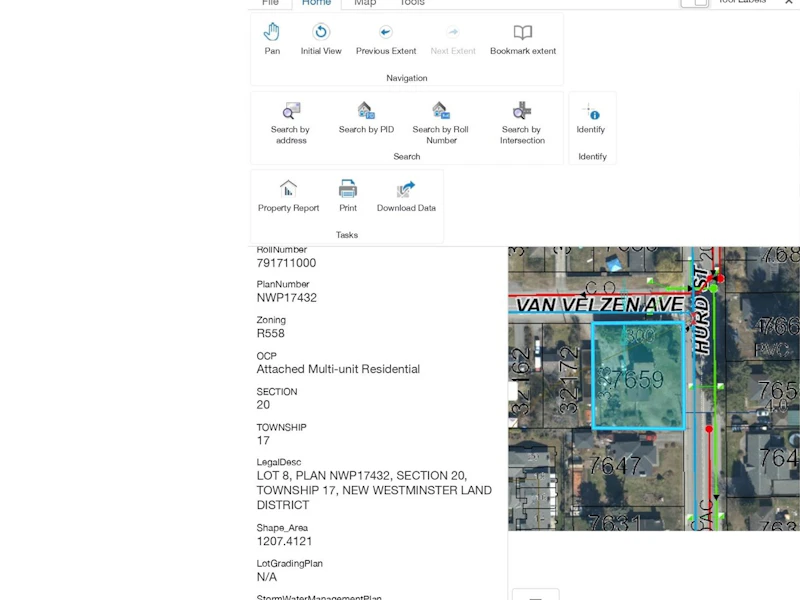The height and width of the screenshot is (600, 800).
Task: Open Search by PID tool
Action: [366, 118]
